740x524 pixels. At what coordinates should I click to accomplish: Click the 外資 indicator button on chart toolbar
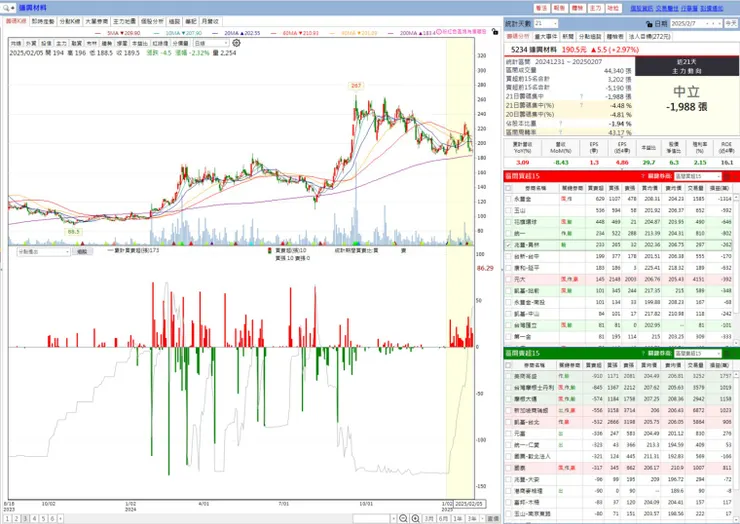pos(31,43)
